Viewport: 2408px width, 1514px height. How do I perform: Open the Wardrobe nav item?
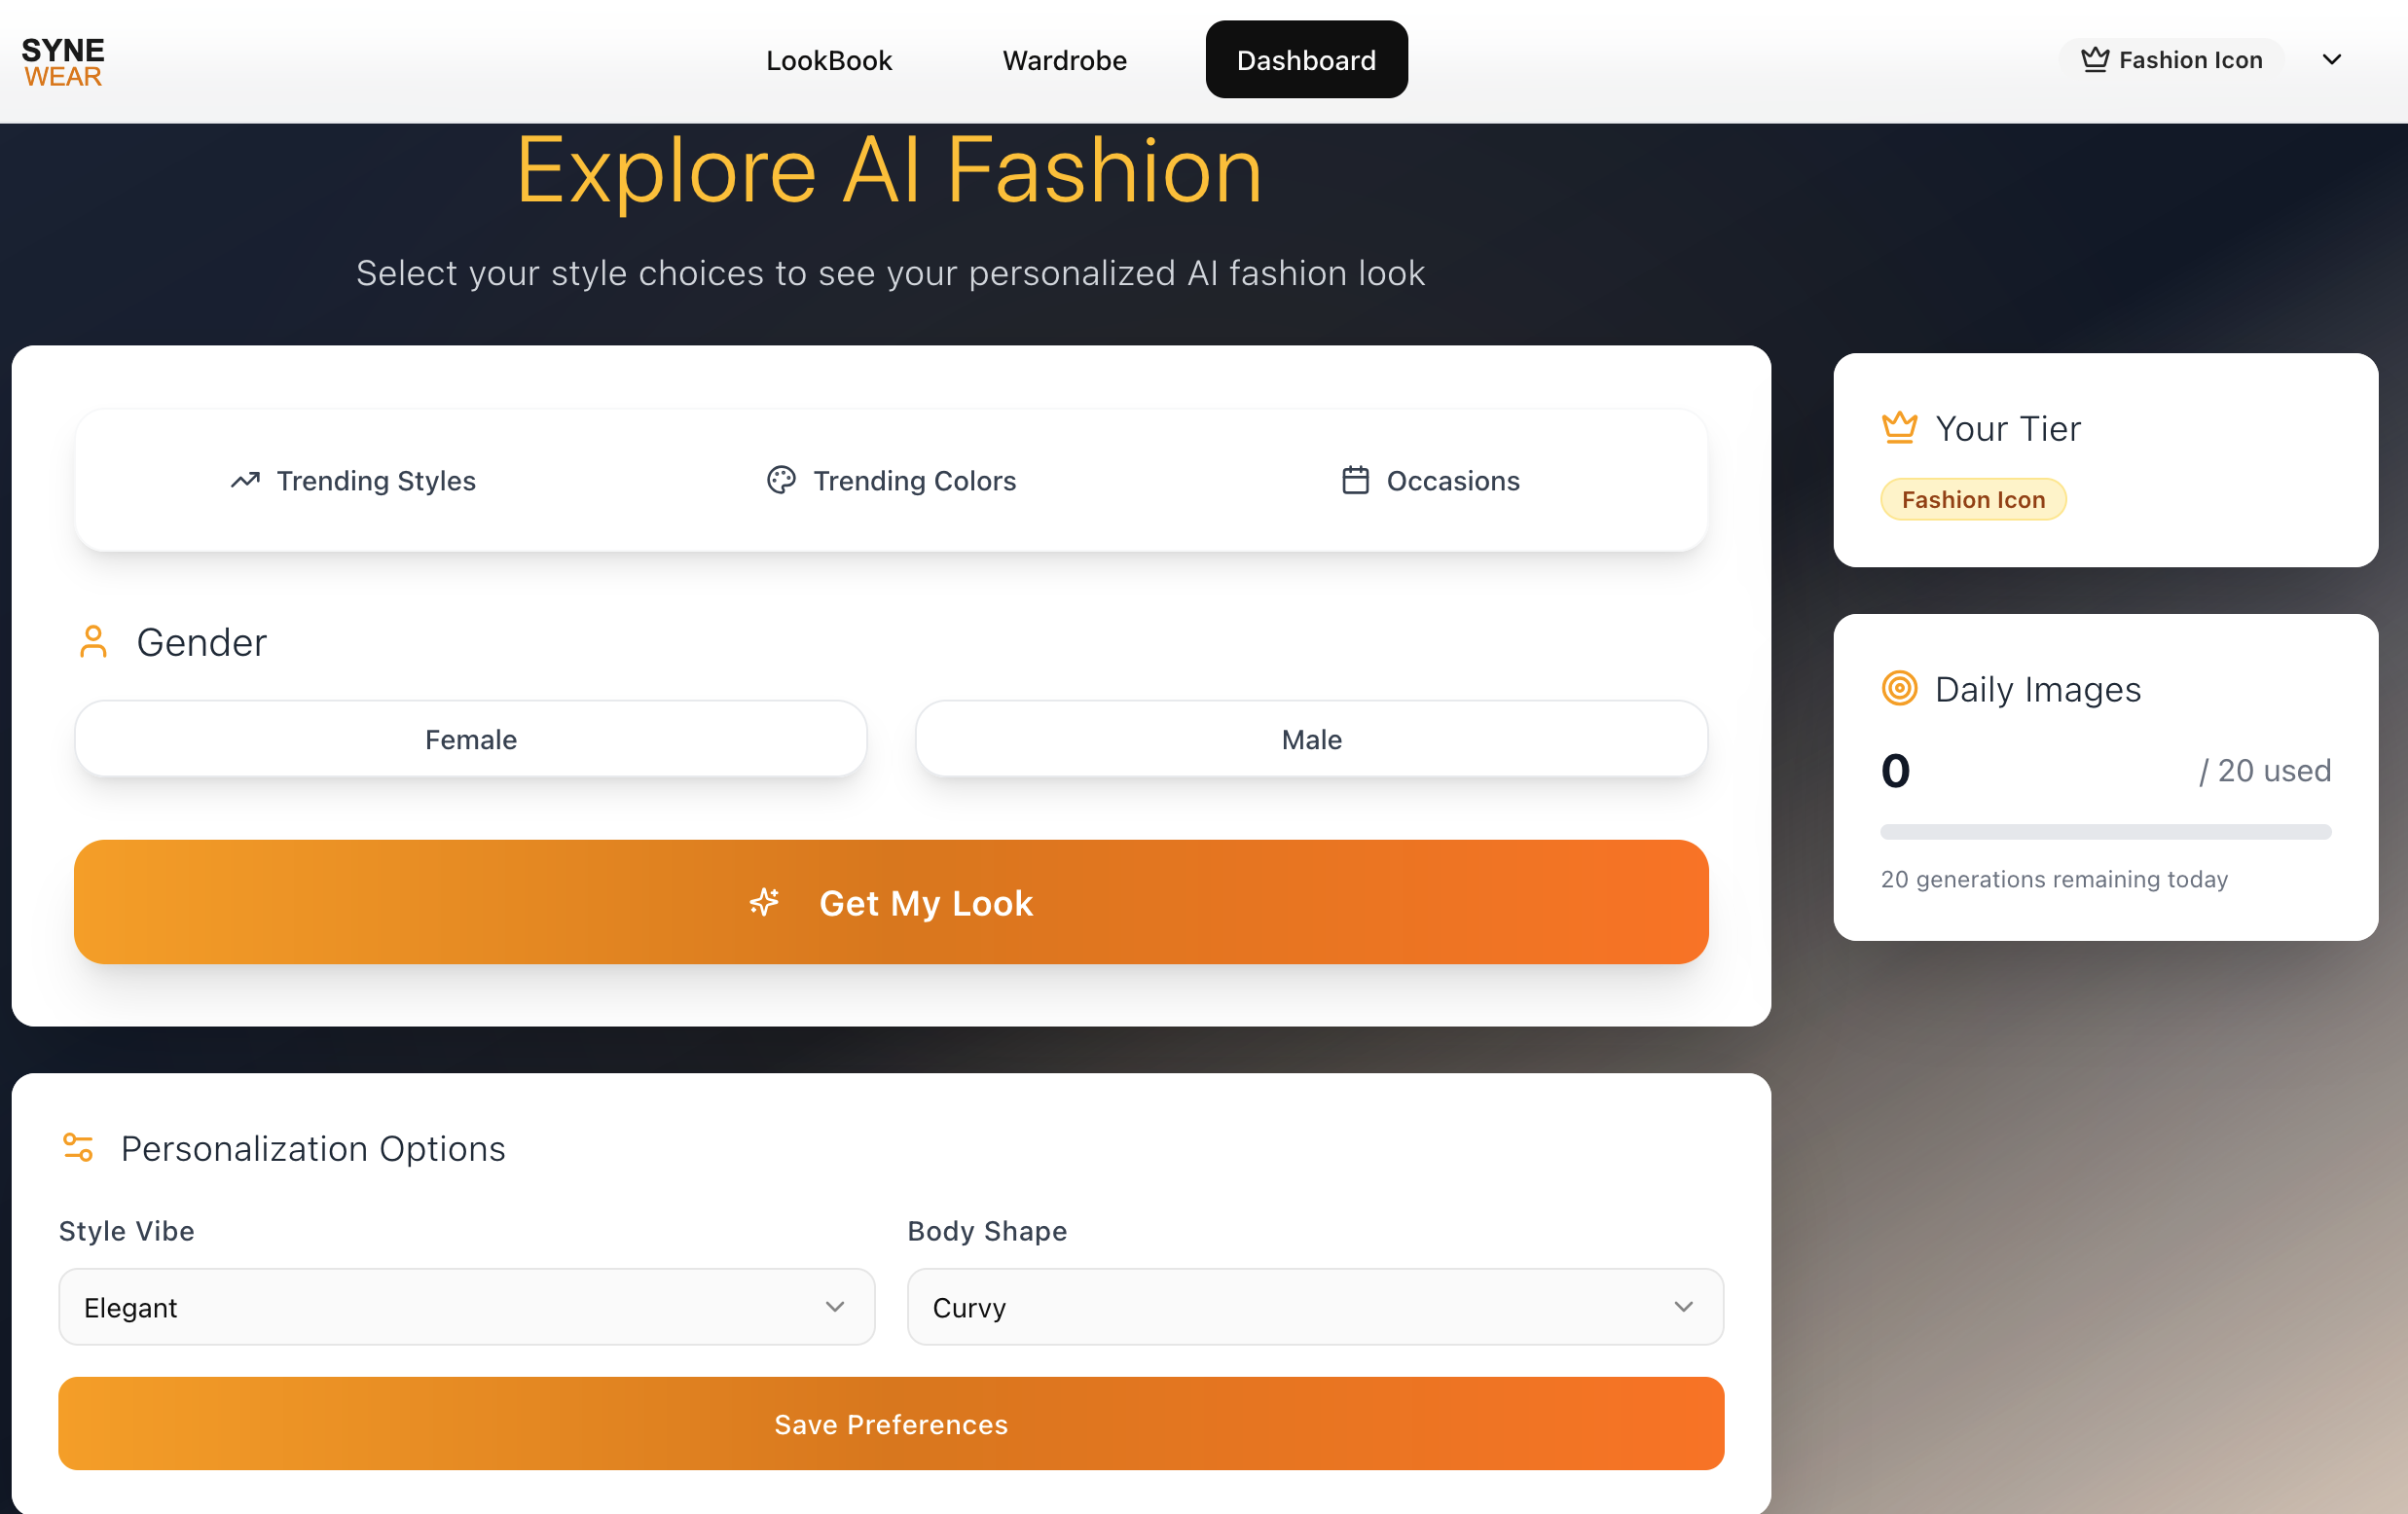1064,60
